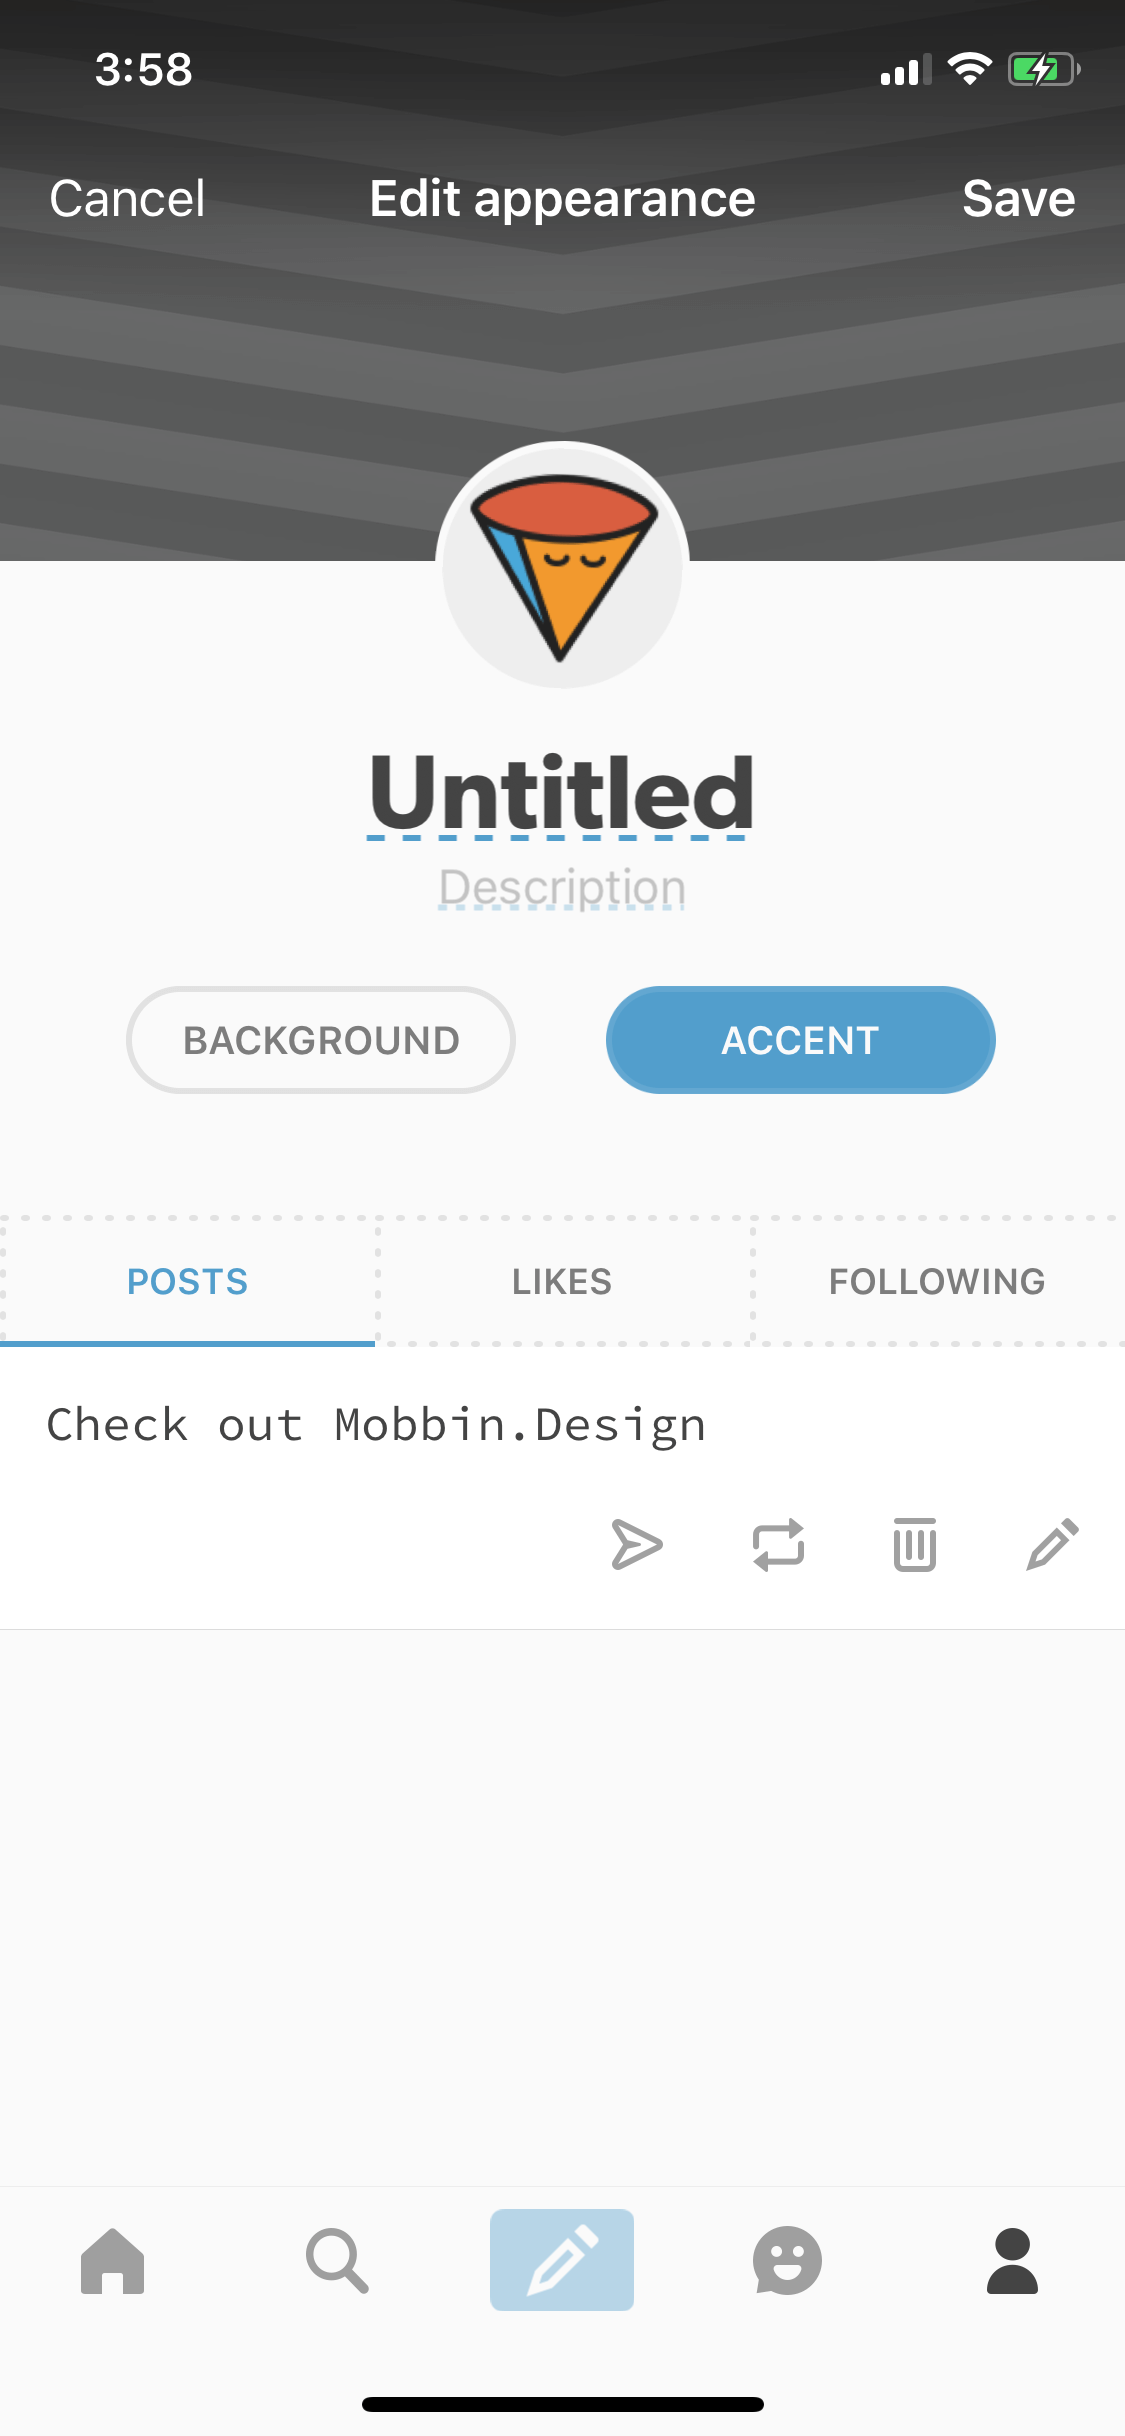Delete the post with trash icon

915,1545
